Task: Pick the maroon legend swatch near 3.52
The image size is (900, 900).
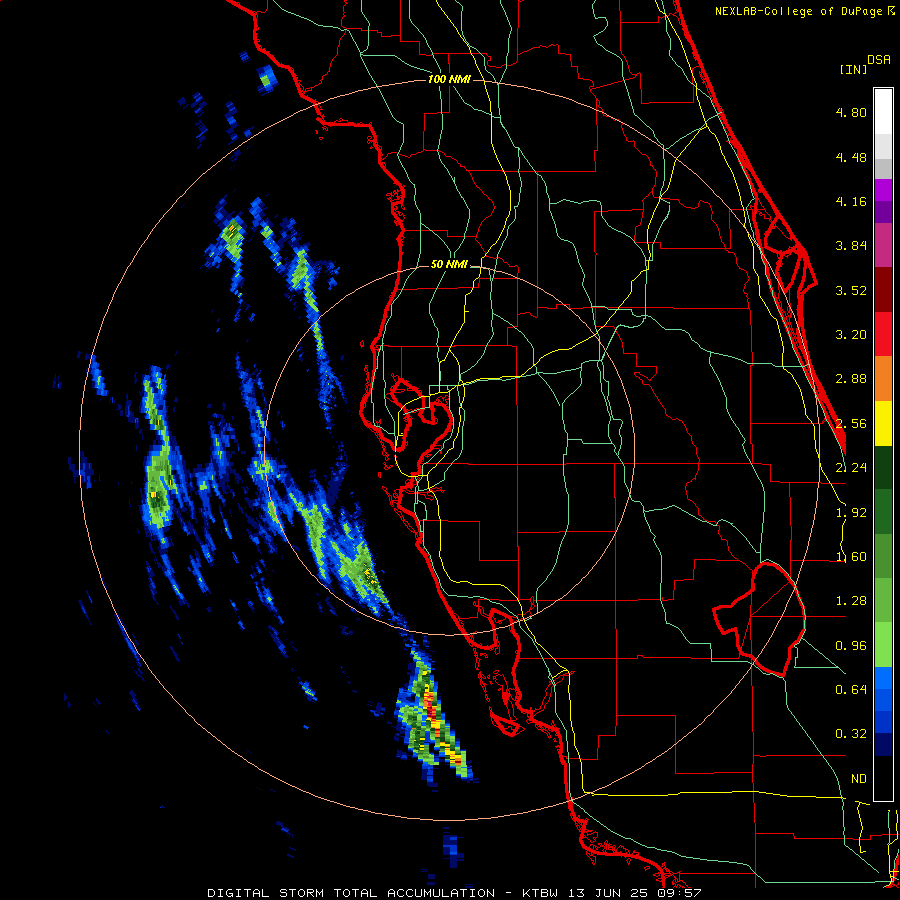Action: coord(883,290)
